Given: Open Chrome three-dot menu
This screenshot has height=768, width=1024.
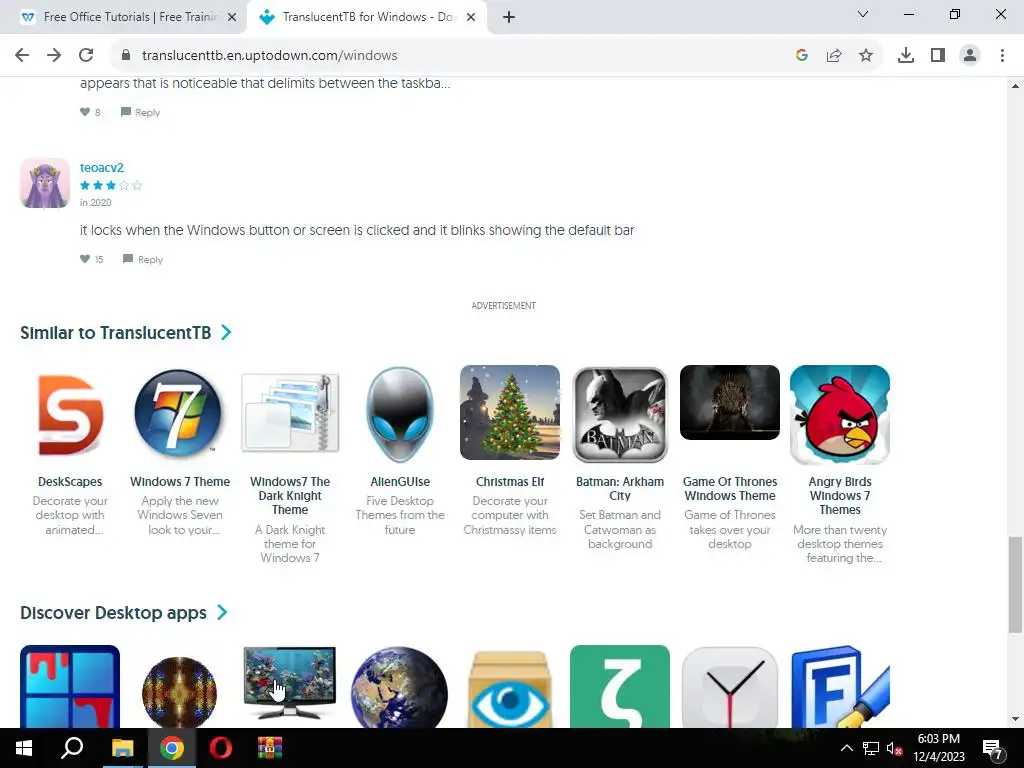Looking at the screenshot, I should pos(1002,56).
